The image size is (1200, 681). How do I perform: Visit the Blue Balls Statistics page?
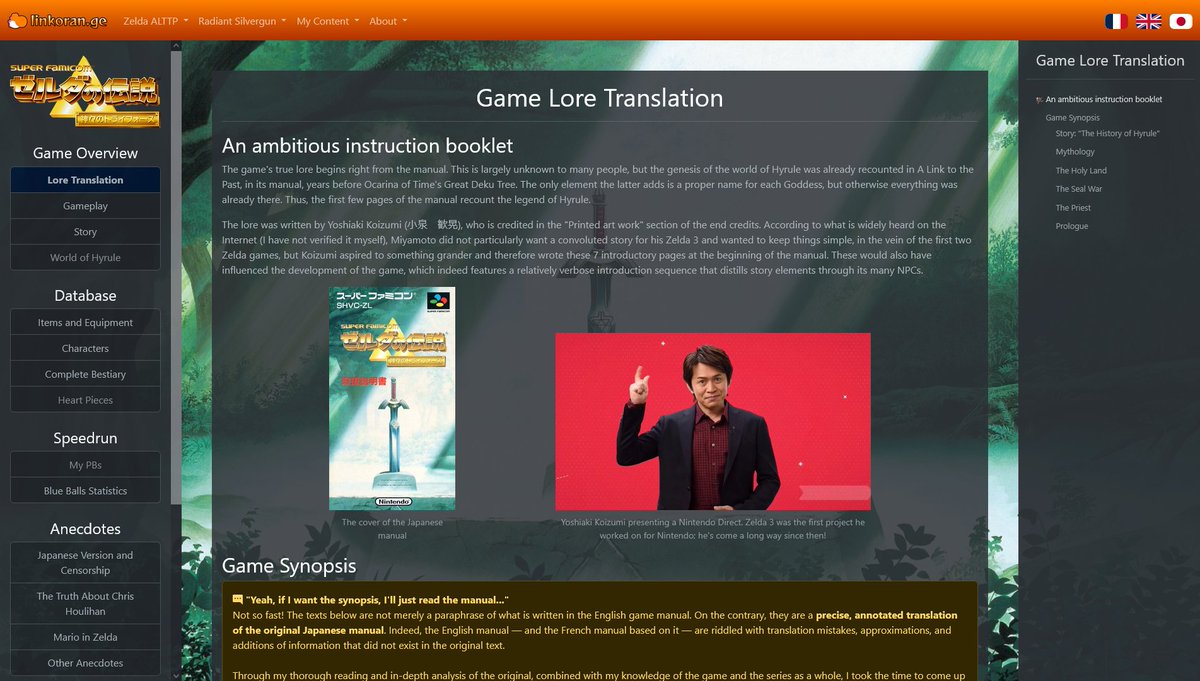click(x=85, y=490)
